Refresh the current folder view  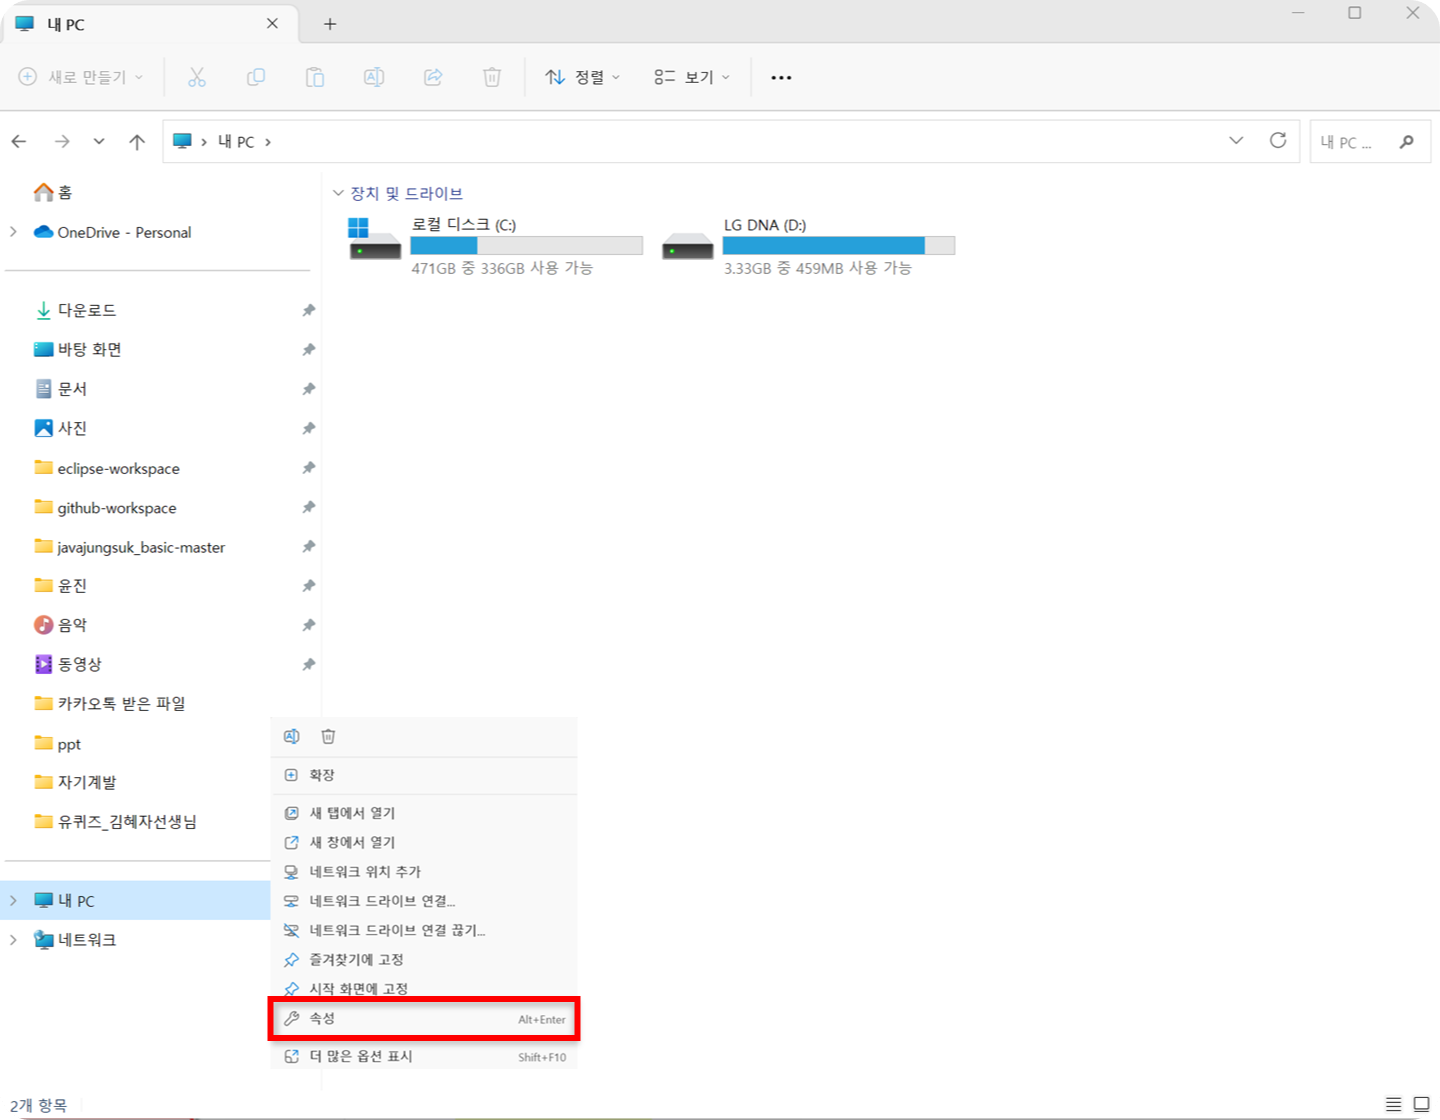point(1278,141)
